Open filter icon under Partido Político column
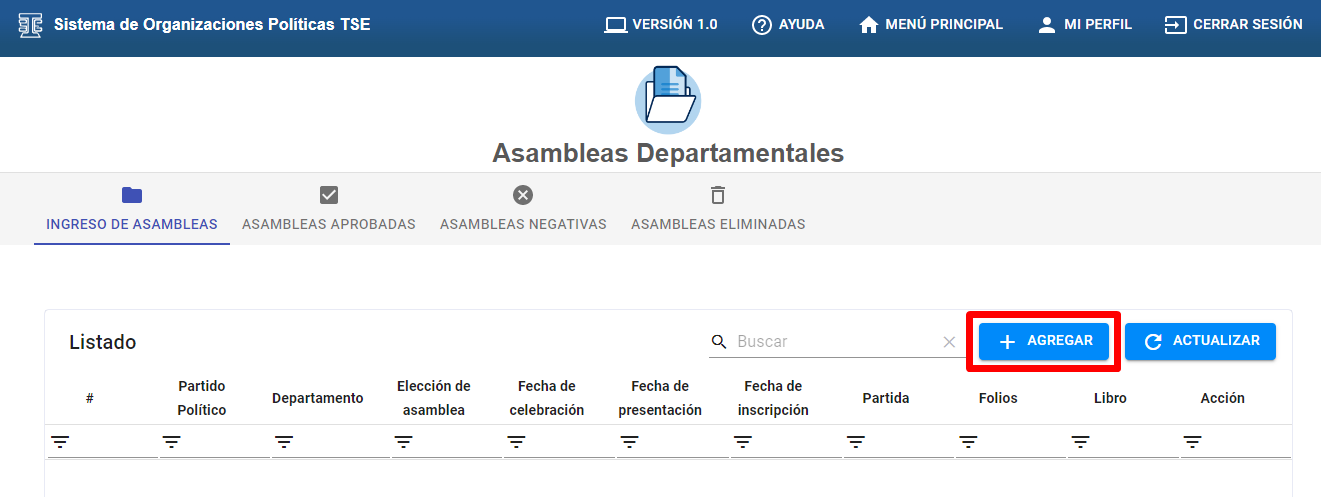The height and width of the screenshot is (497, 1321). tap(172, 442)
